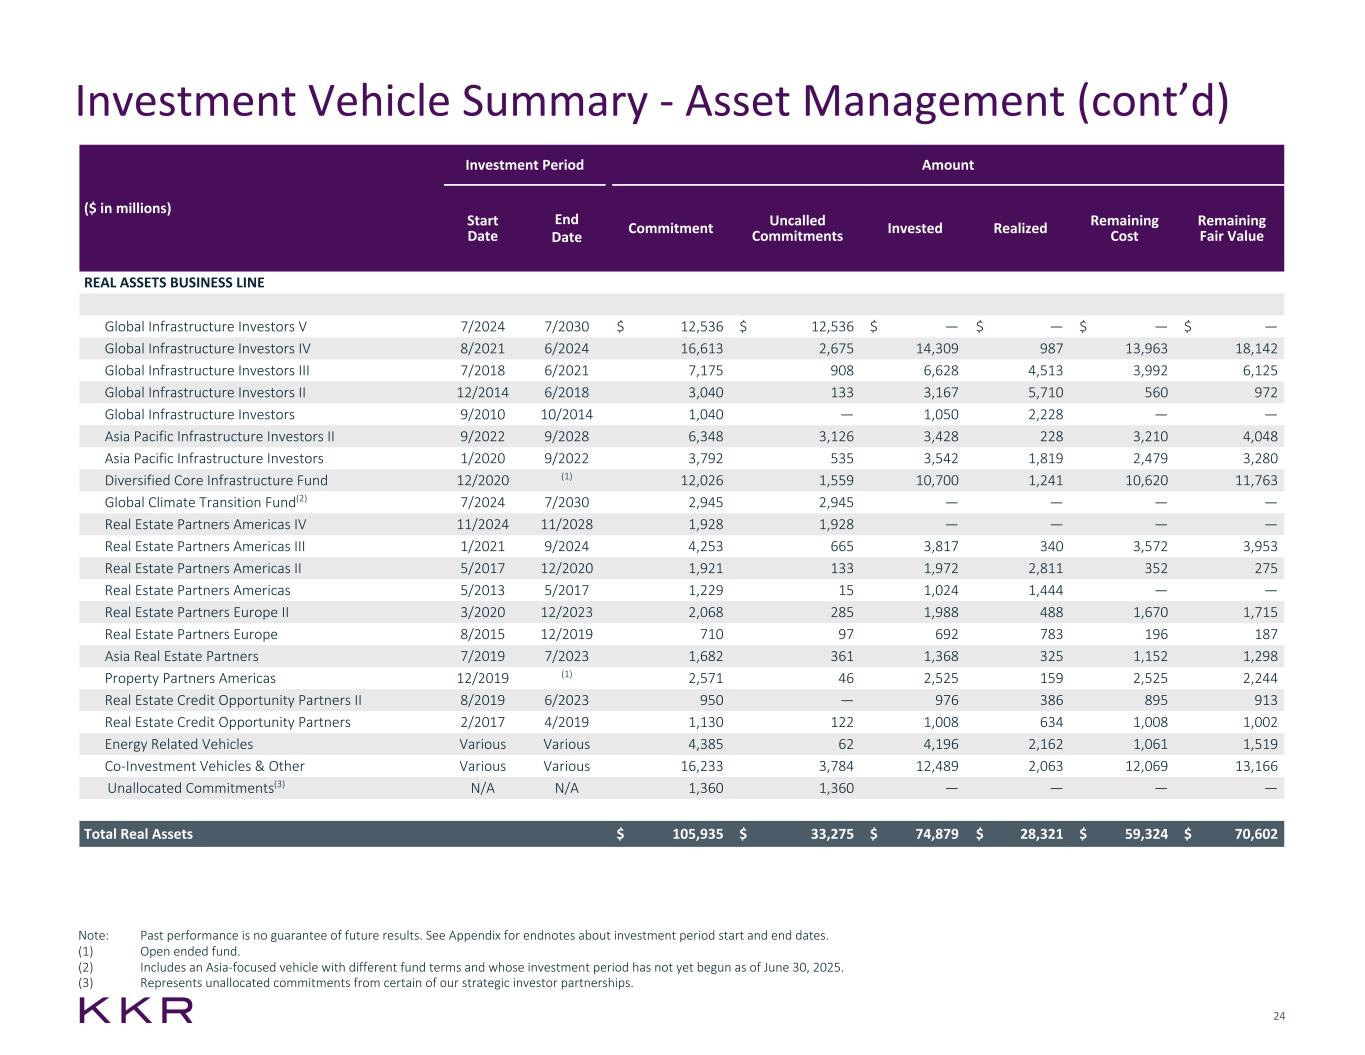
Task: Click the Global Climate Transition Fund row label
Action: click(x=200, y=503)
